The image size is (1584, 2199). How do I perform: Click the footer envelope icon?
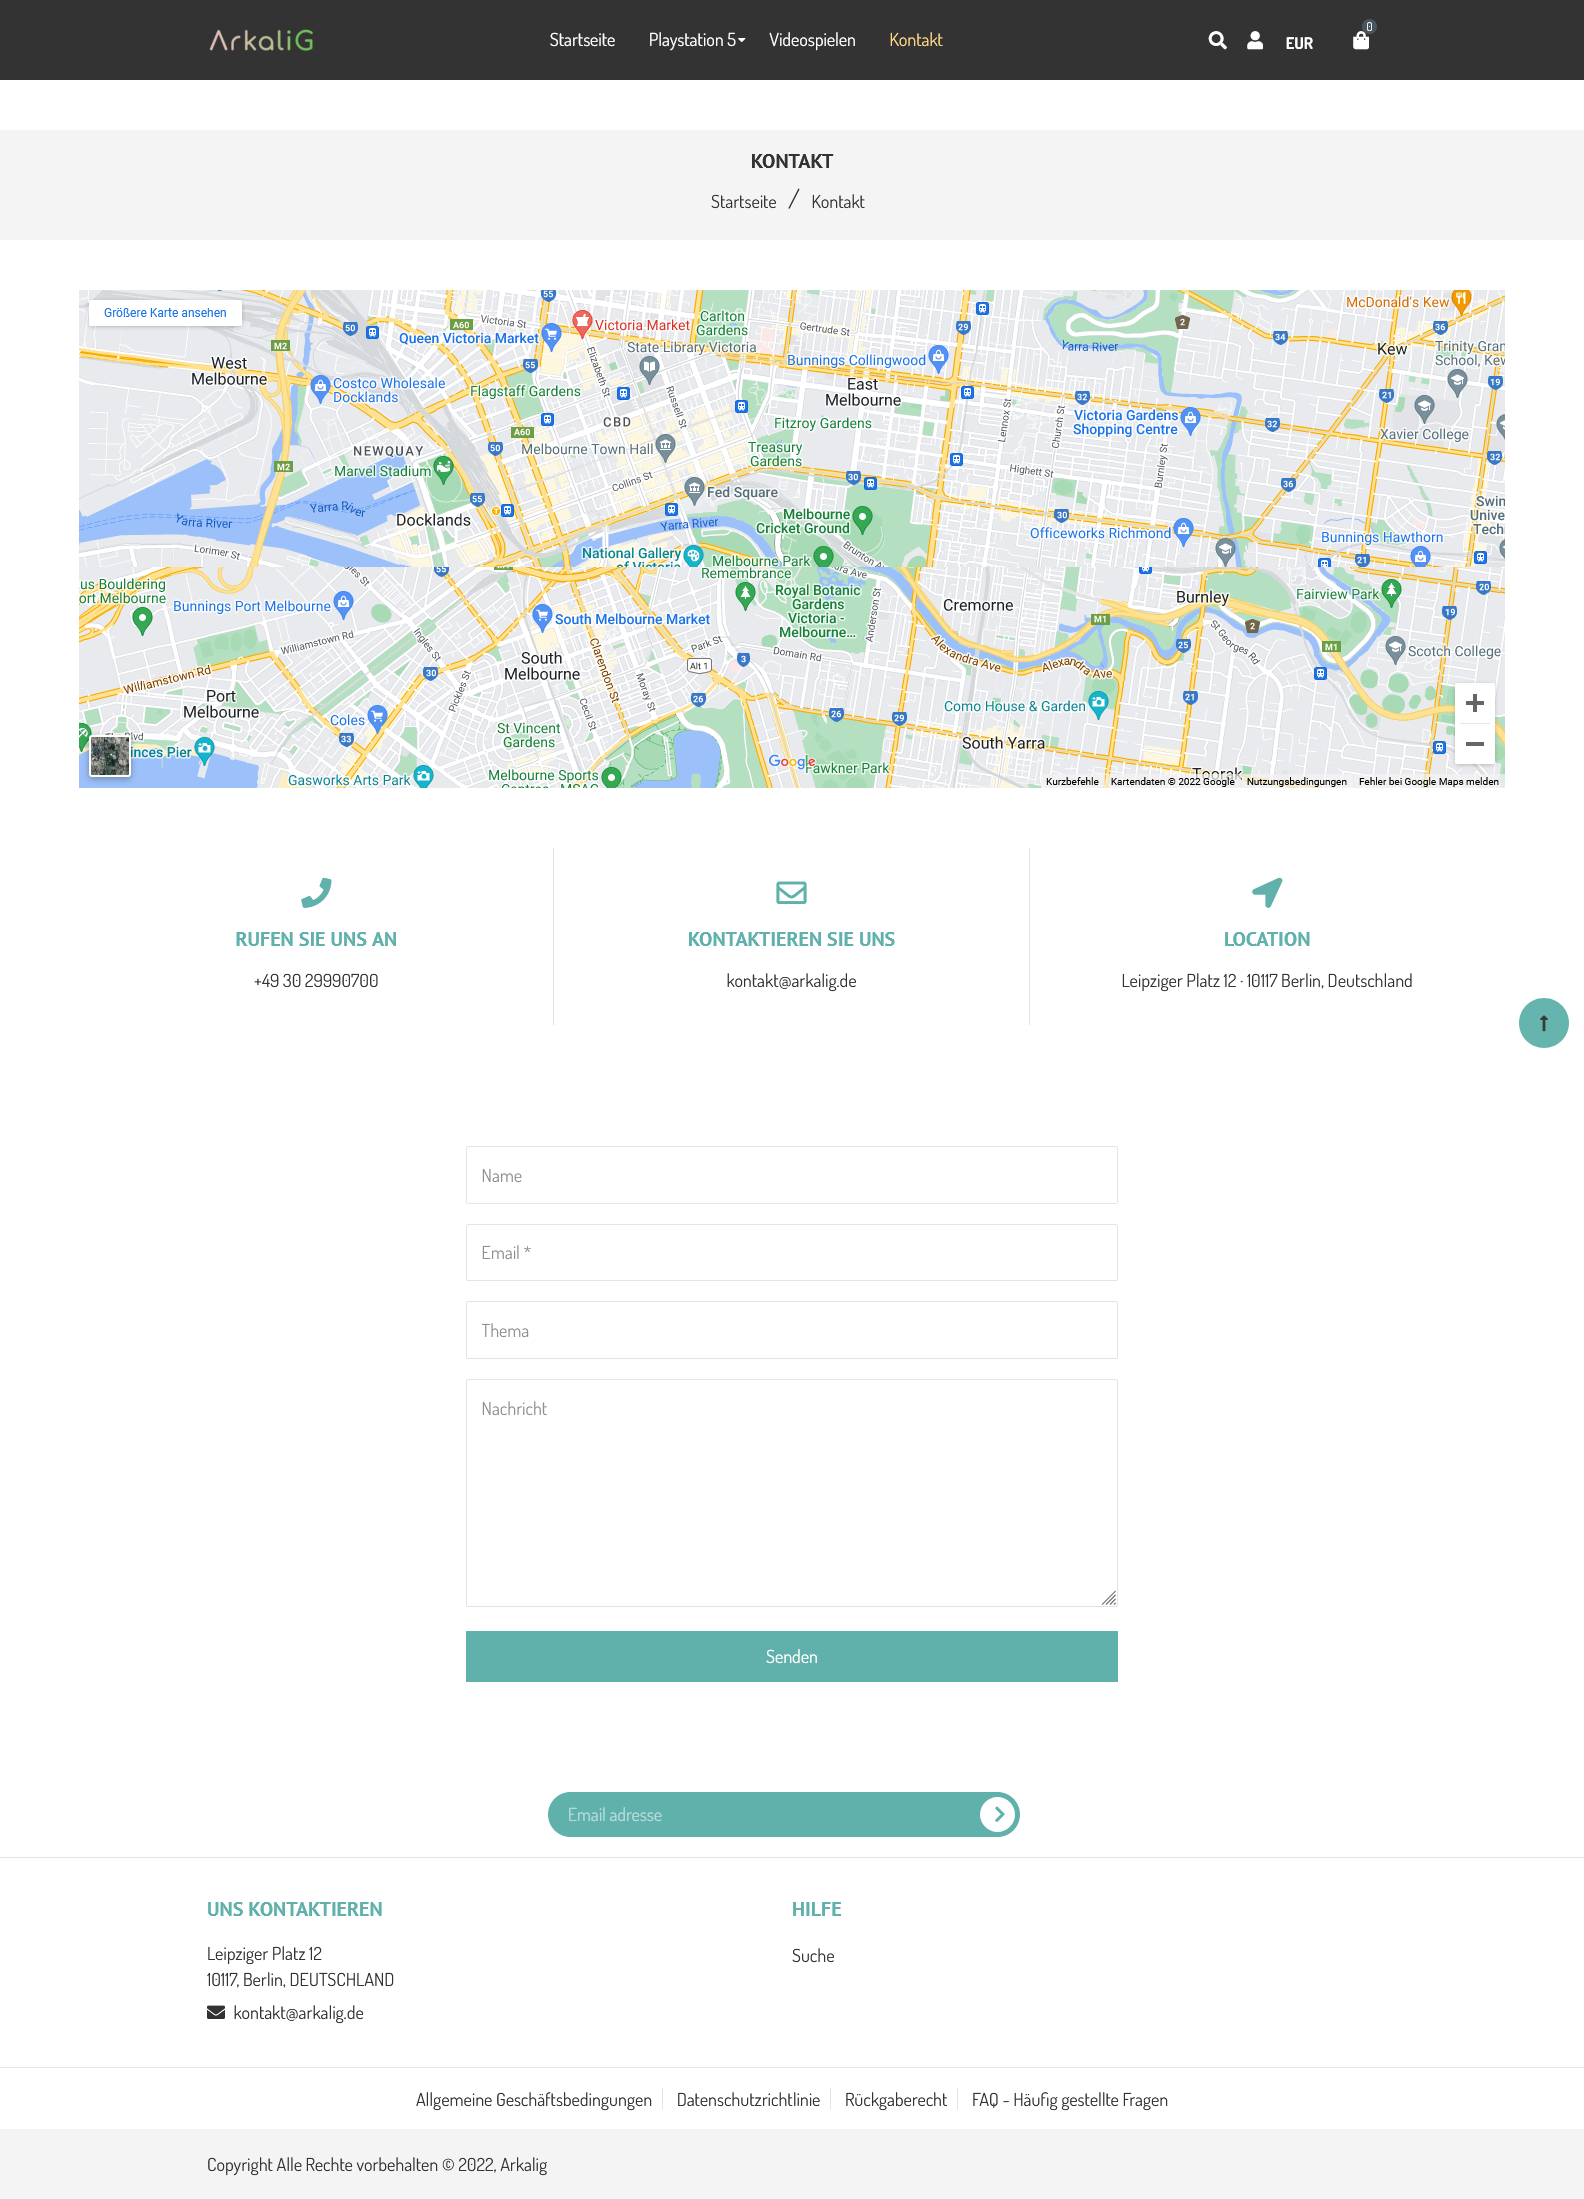216,2012
